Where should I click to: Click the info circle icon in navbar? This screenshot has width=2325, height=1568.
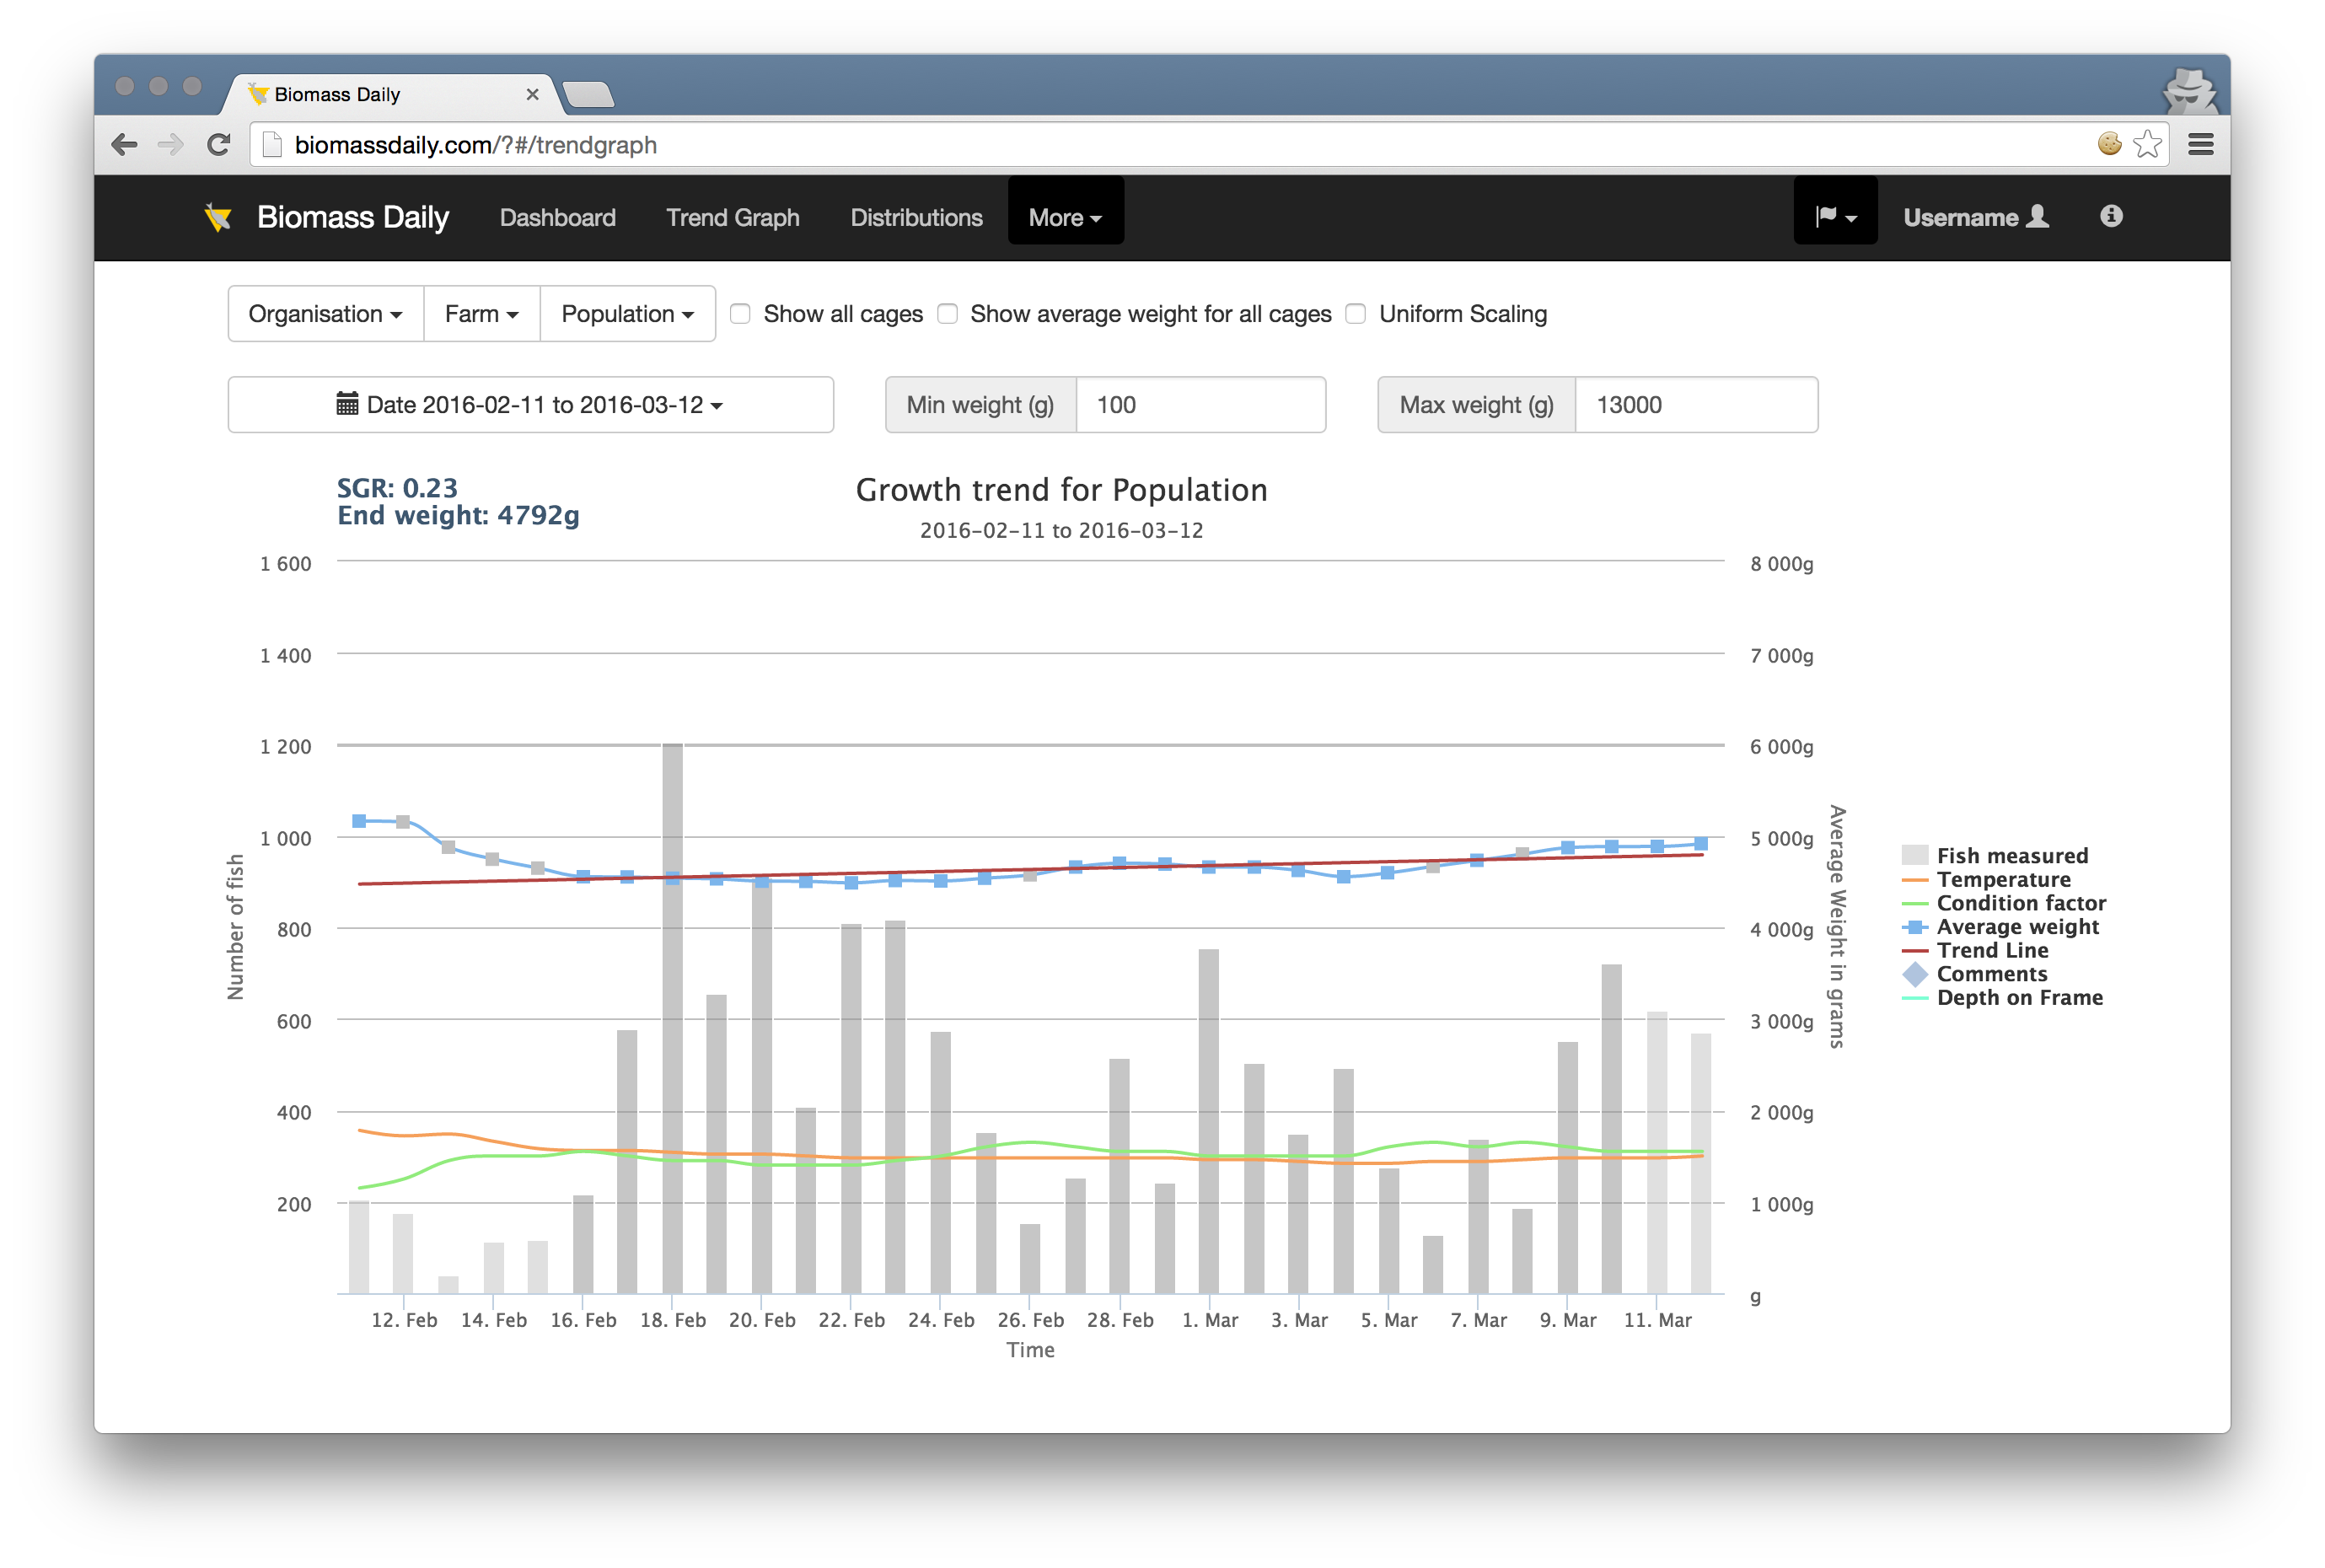(2111, 216)
